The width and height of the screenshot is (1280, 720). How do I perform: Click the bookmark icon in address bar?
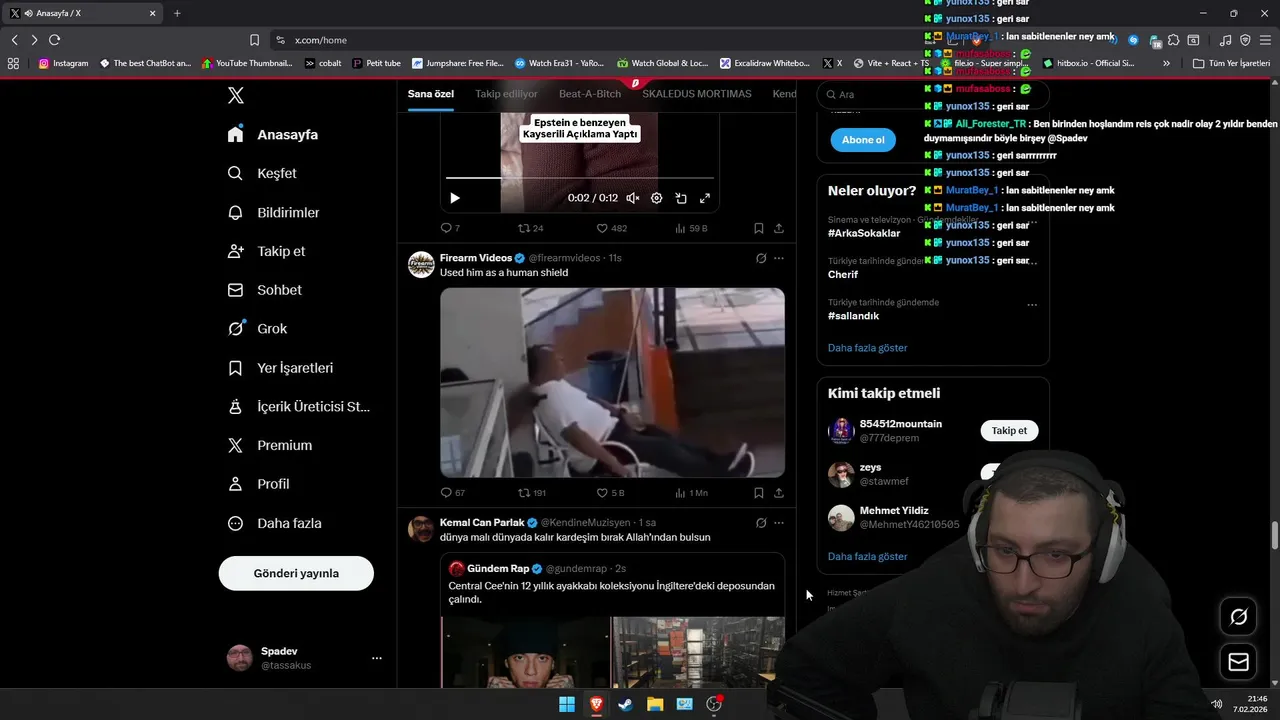(x=254, y=40)
